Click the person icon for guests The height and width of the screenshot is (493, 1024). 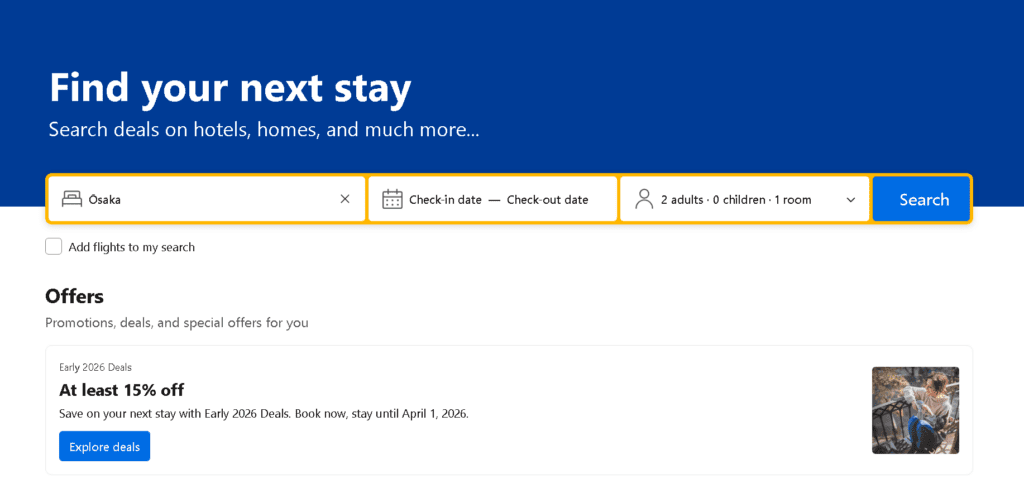point(644,199)
